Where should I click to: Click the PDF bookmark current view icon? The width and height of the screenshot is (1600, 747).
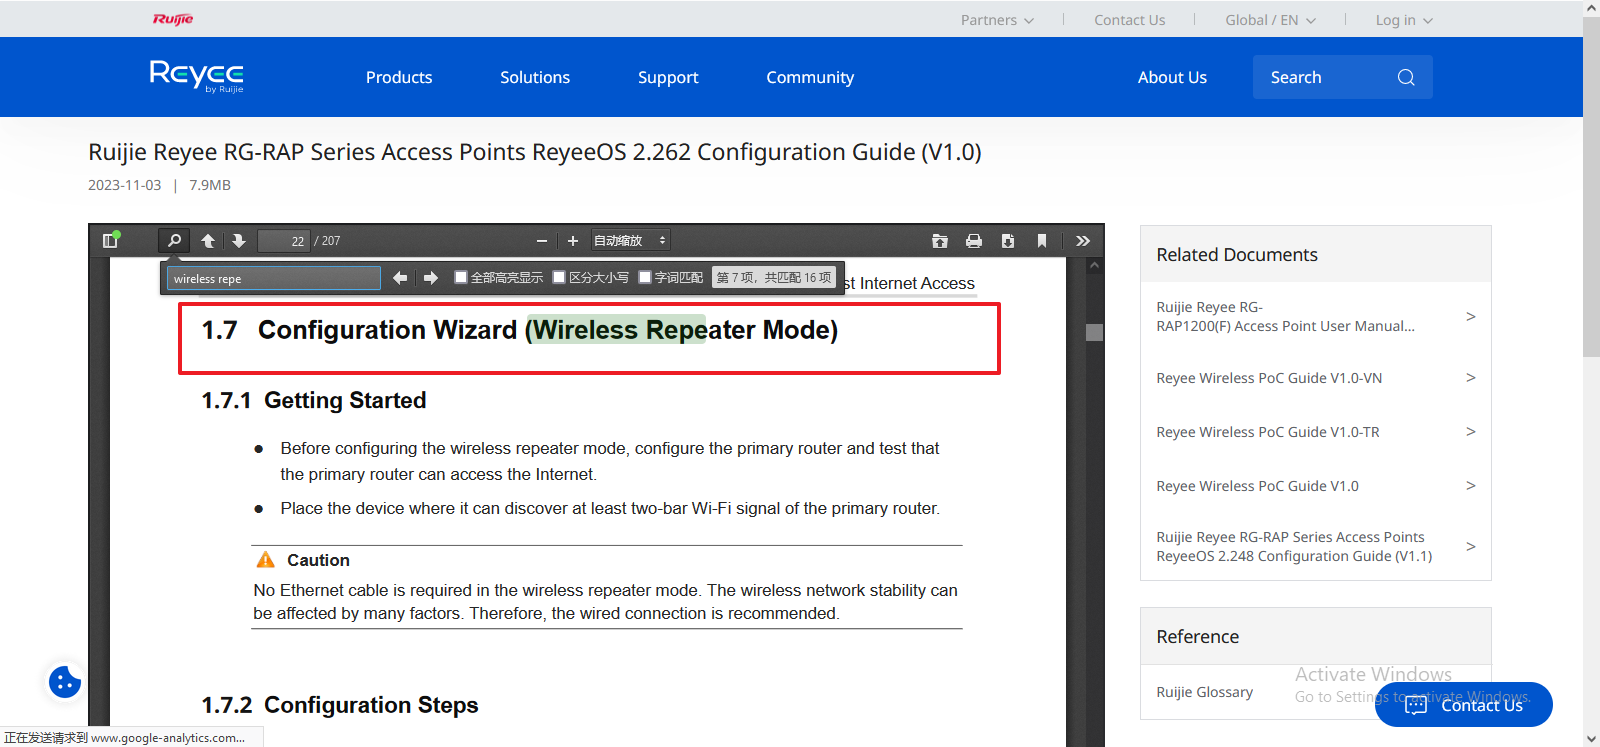pos(1042,241)
